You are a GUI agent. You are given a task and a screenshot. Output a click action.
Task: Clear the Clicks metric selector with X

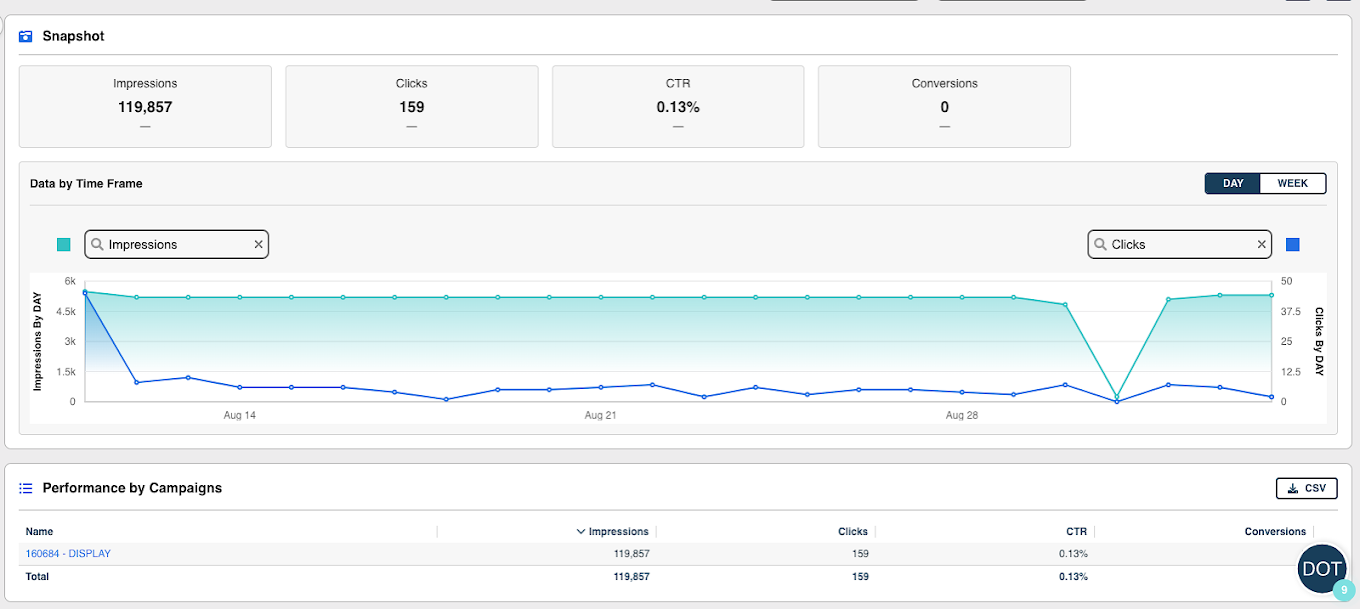(x=1261, y=244)
